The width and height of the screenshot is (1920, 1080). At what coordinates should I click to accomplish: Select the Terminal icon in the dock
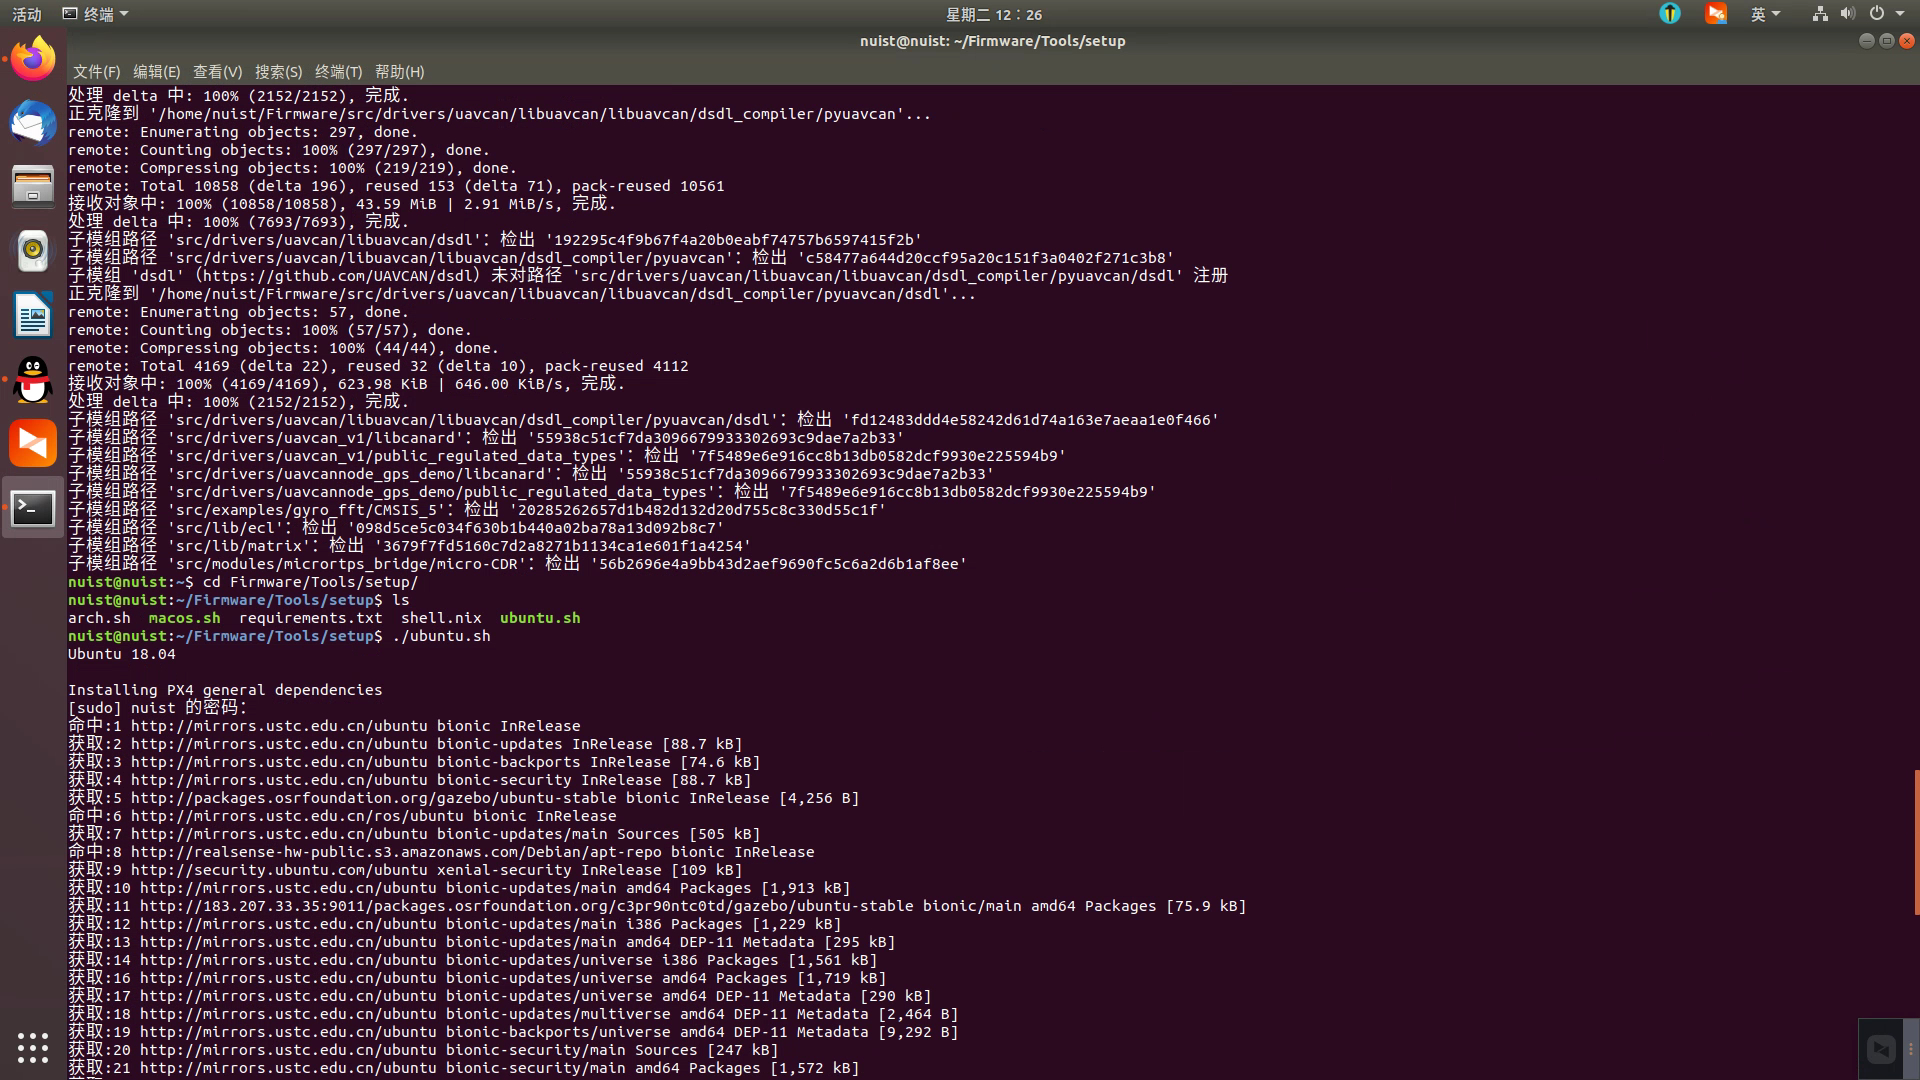[32, 508]
